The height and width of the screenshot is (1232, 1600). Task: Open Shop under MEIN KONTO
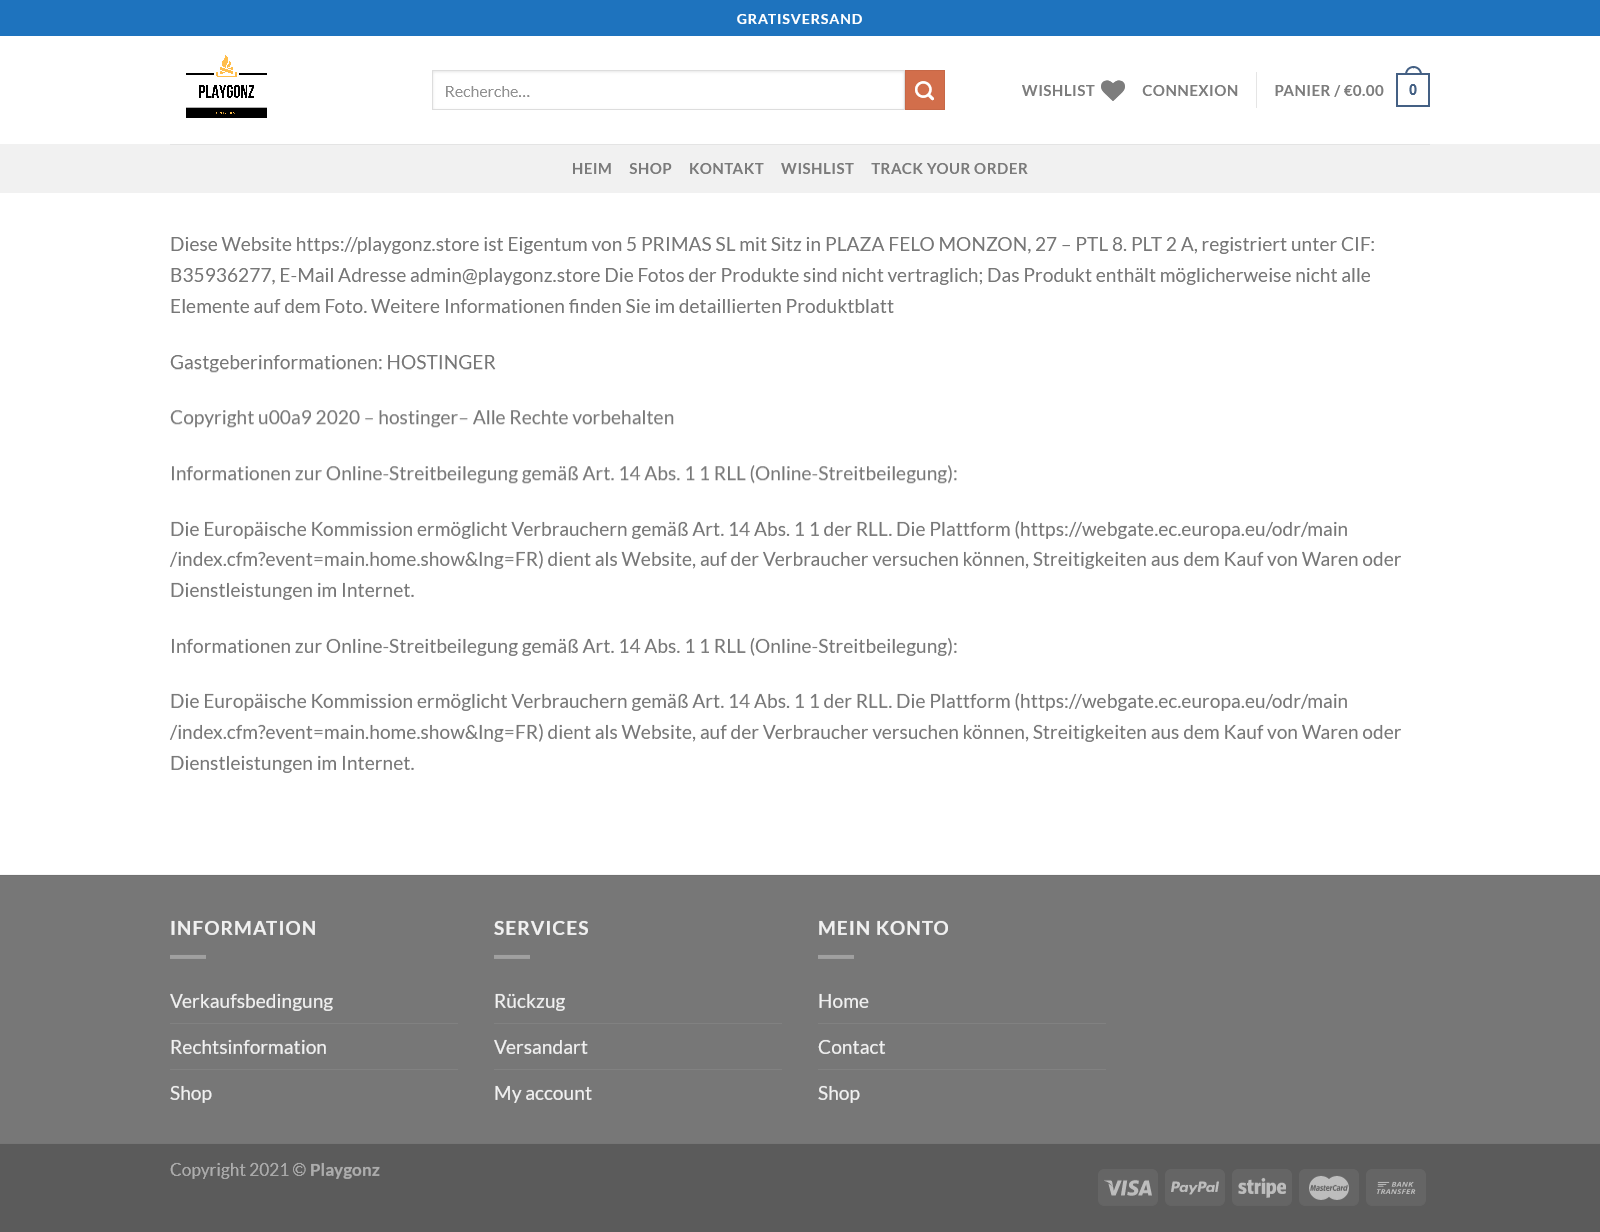[x=839, y=1093]
